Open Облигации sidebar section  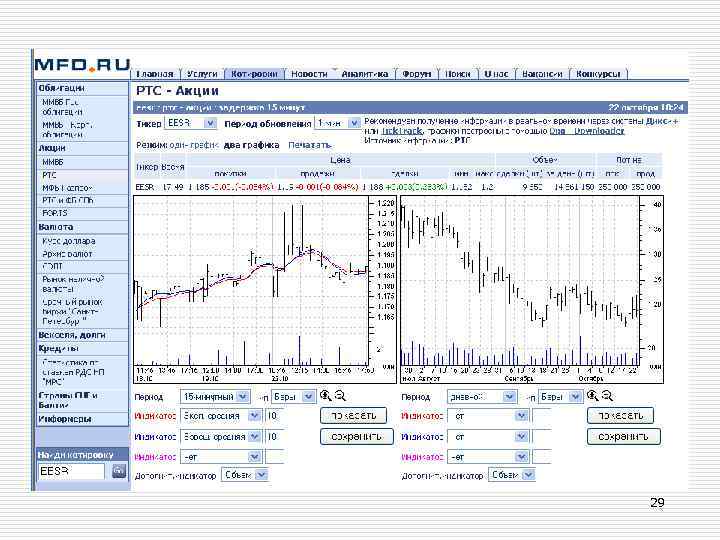62,88
